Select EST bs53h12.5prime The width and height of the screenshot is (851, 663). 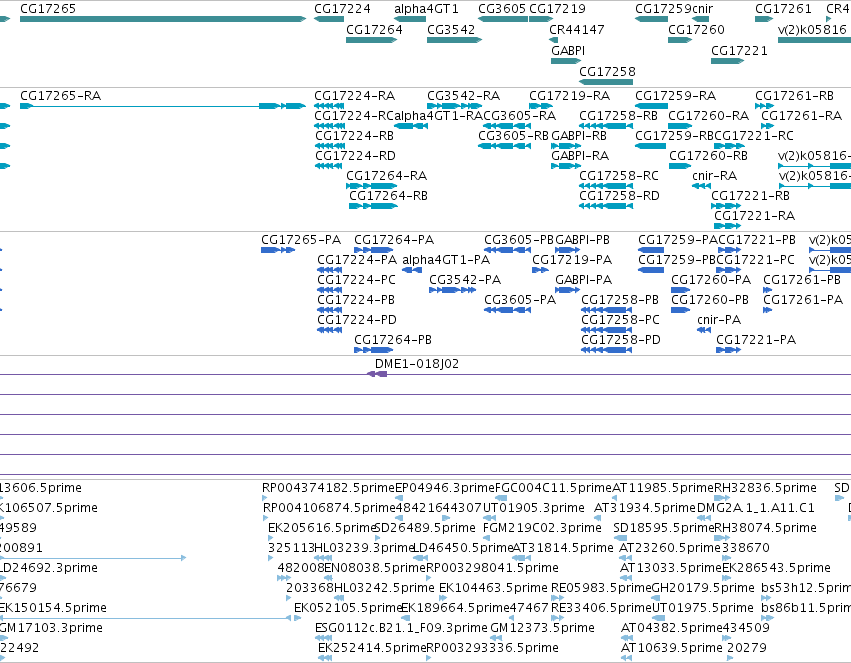766,598
